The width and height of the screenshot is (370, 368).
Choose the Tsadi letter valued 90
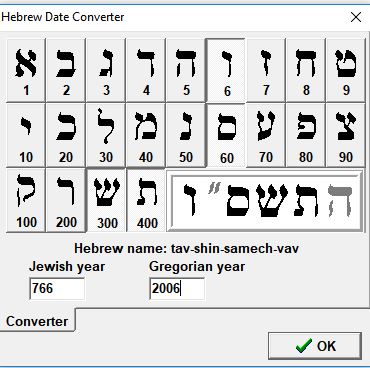point(345,135)
